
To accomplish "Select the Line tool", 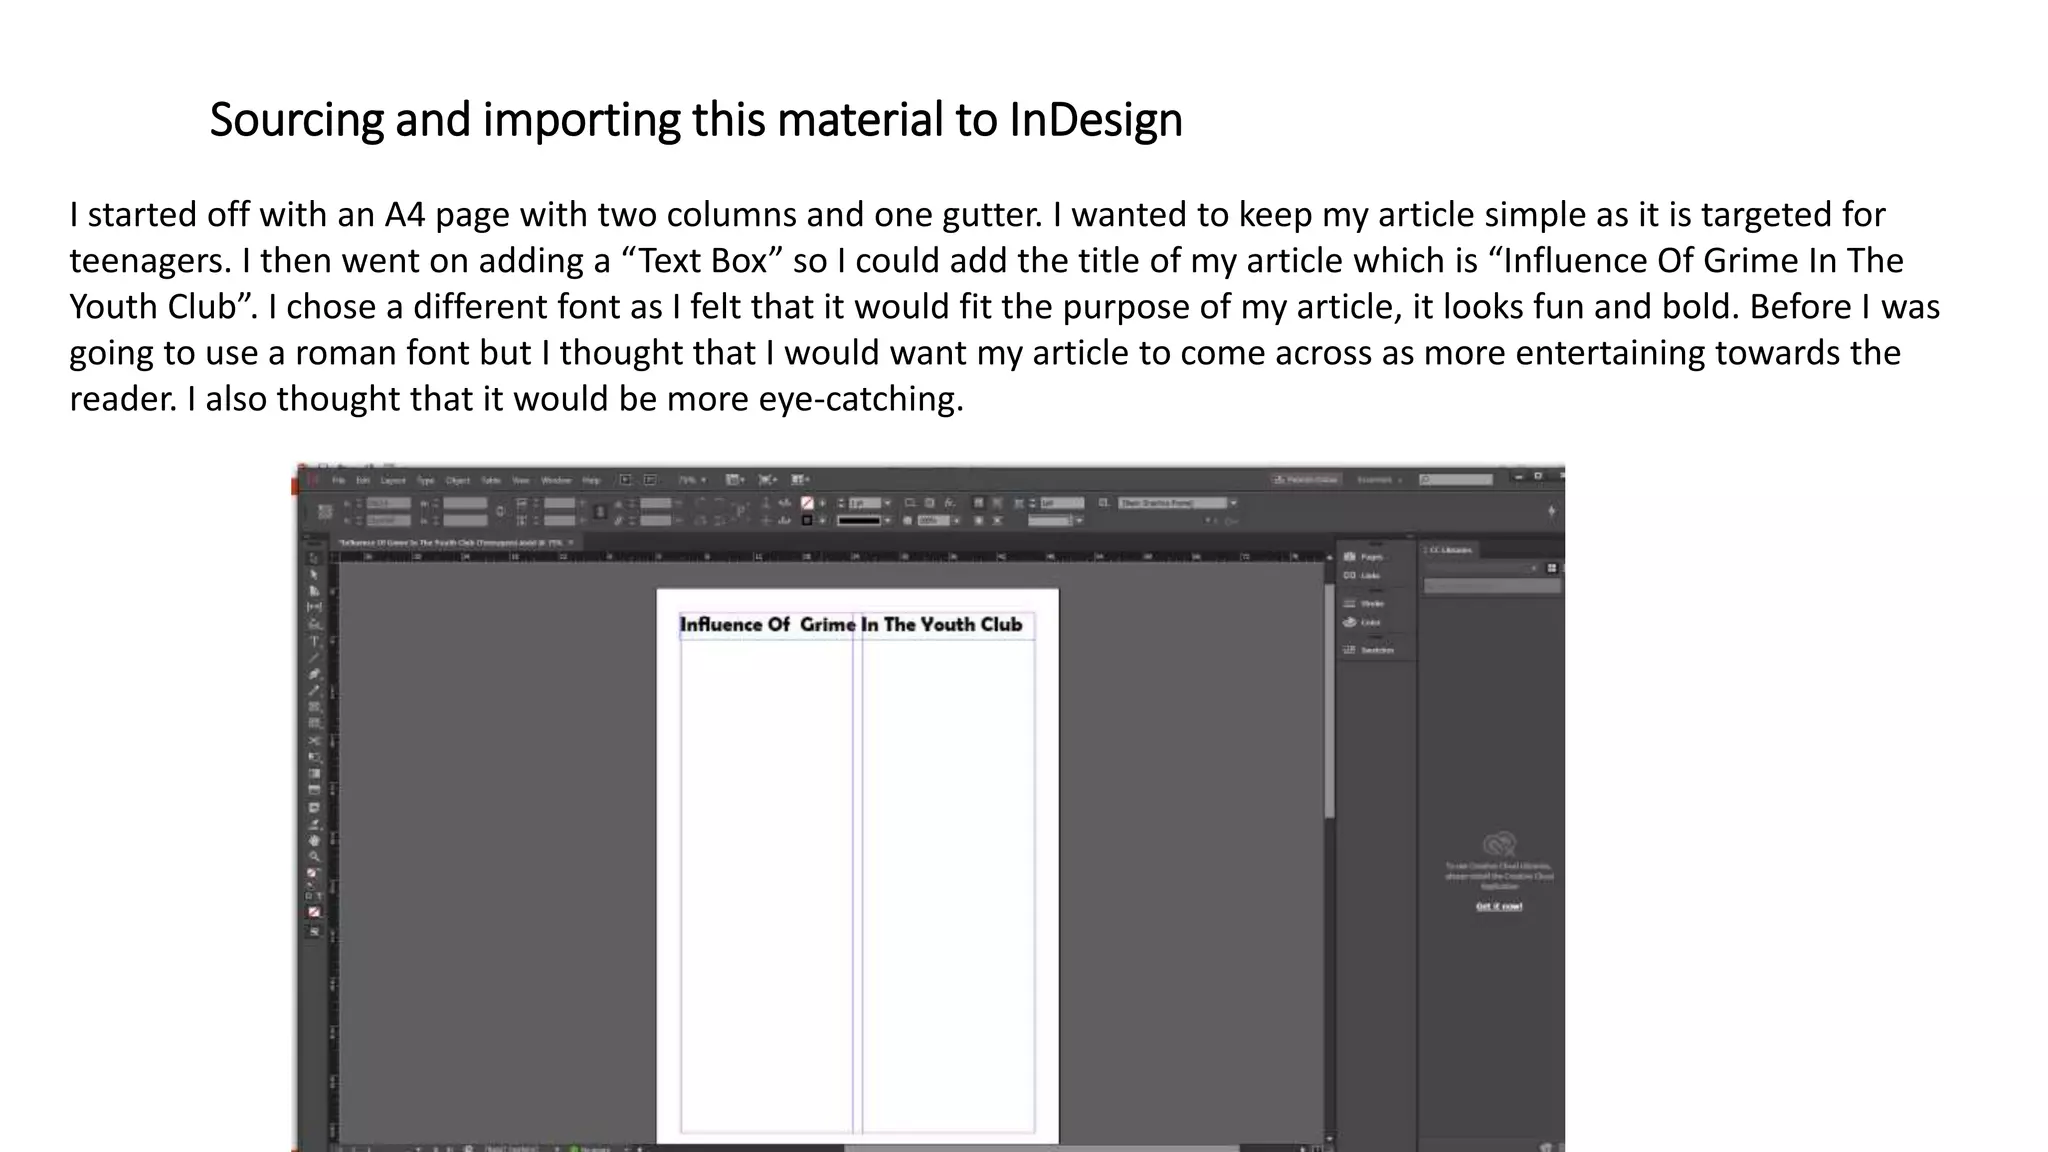I will coord(314,657).
